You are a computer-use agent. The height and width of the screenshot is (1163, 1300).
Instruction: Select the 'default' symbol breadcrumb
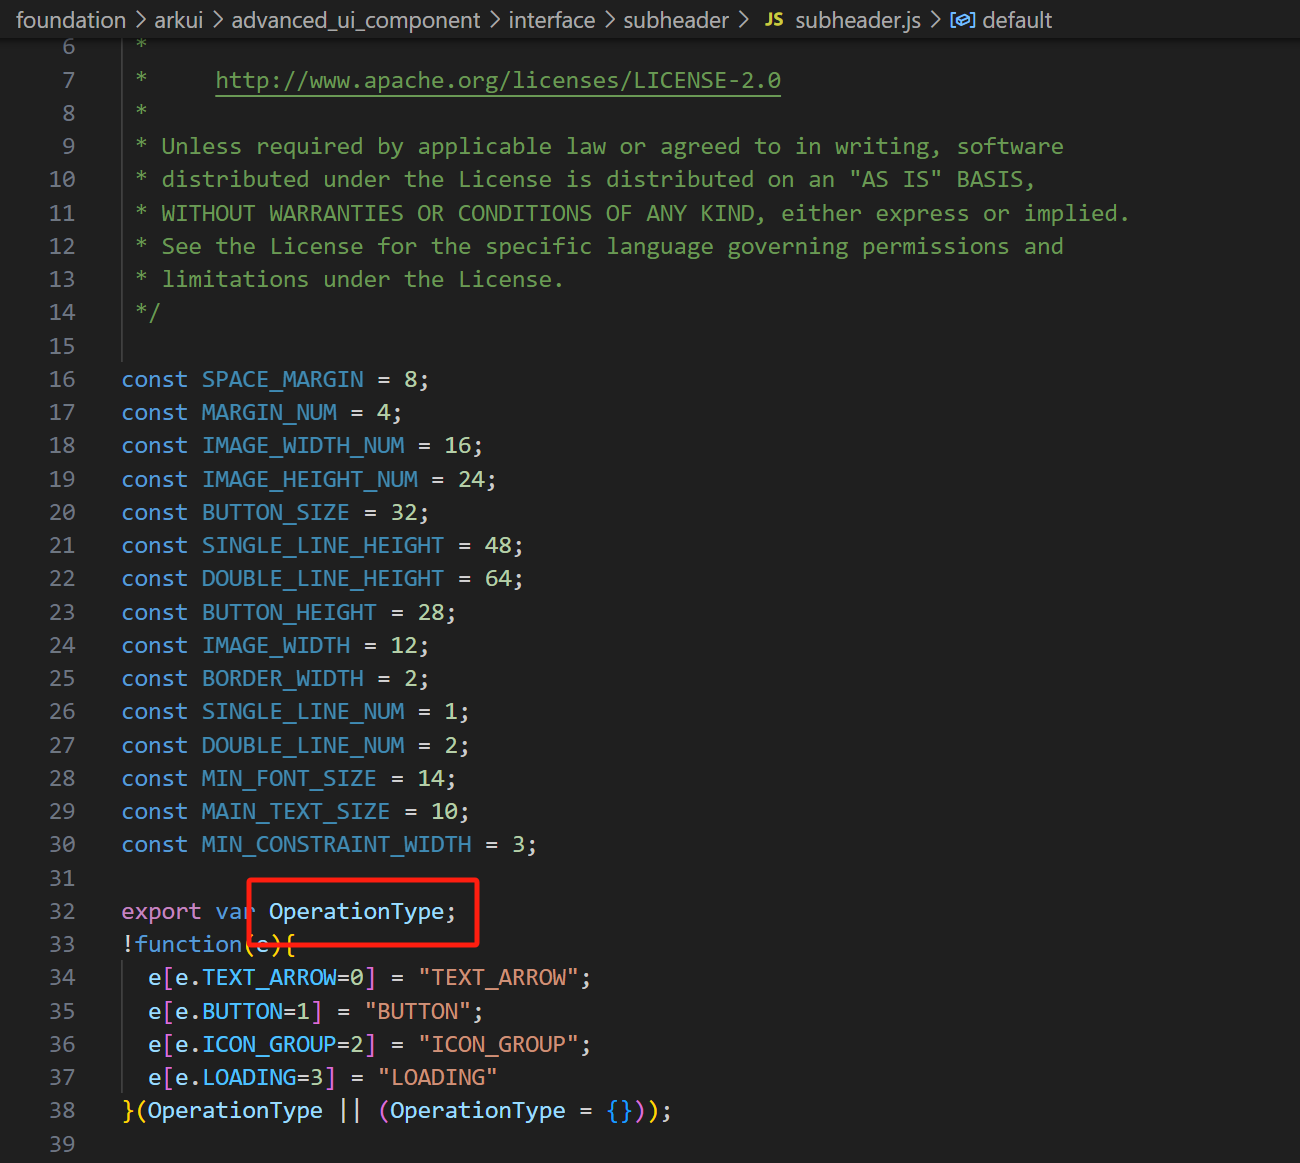(x=1017, y=20)
